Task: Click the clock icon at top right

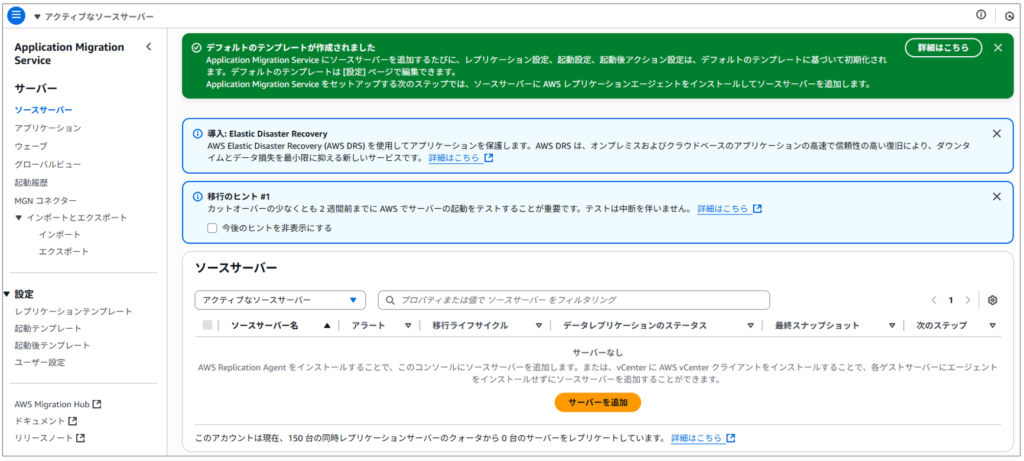Action: click(1009, 16)
